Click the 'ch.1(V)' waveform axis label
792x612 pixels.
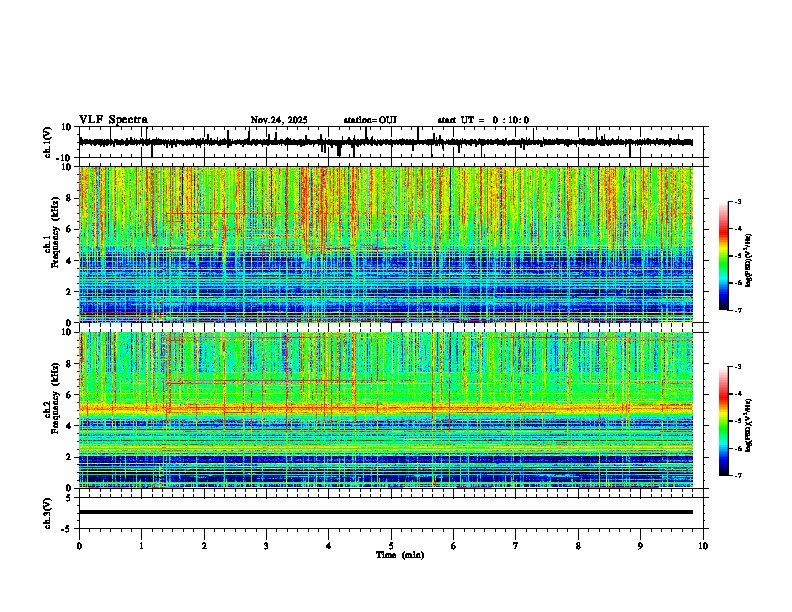click(48, 142)
